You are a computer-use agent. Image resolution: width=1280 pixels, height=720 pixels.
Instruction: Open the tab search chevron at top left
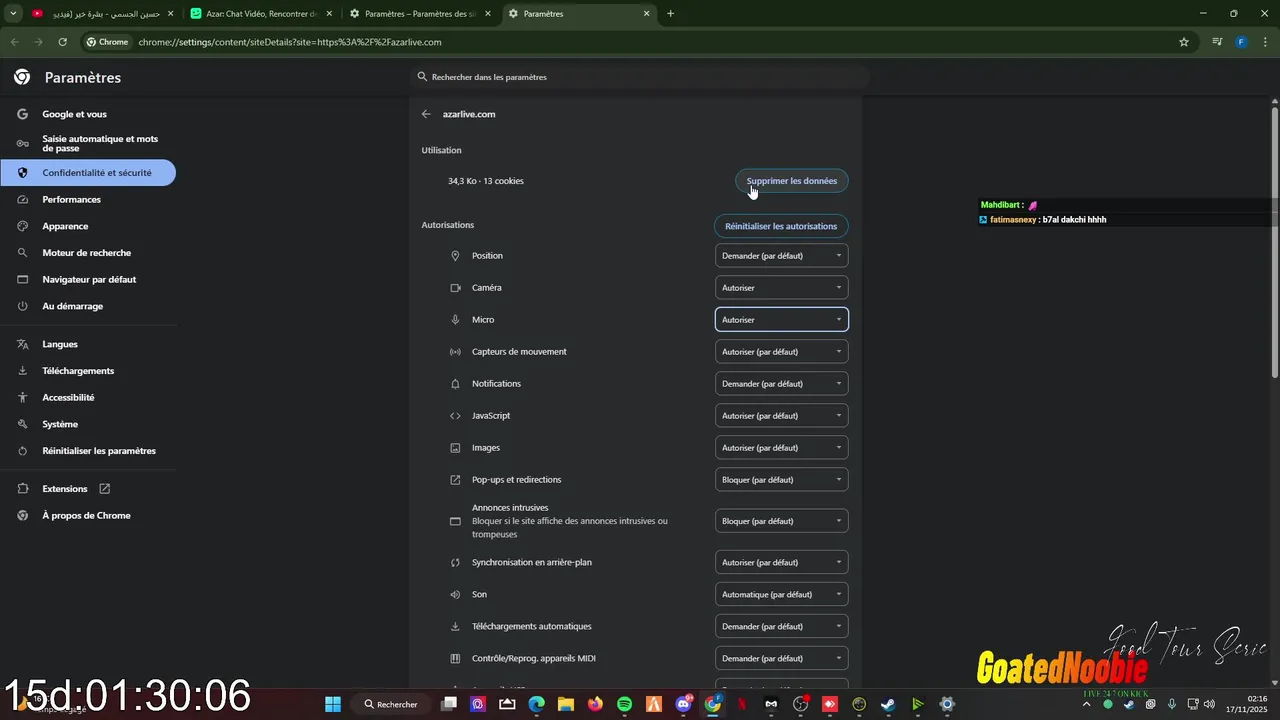point(14,14)
